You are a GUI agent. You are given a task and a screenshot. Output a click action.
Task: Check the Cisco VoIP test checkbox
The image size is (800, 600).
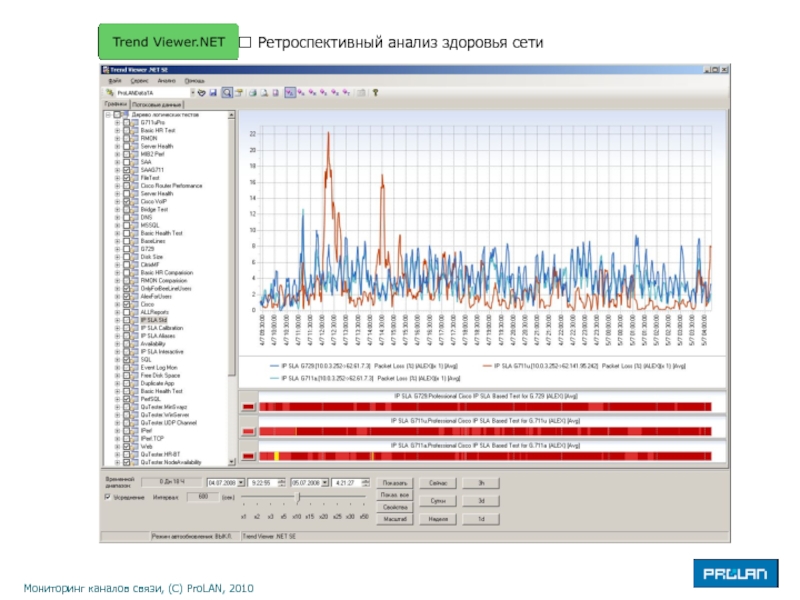coord(127,201)
